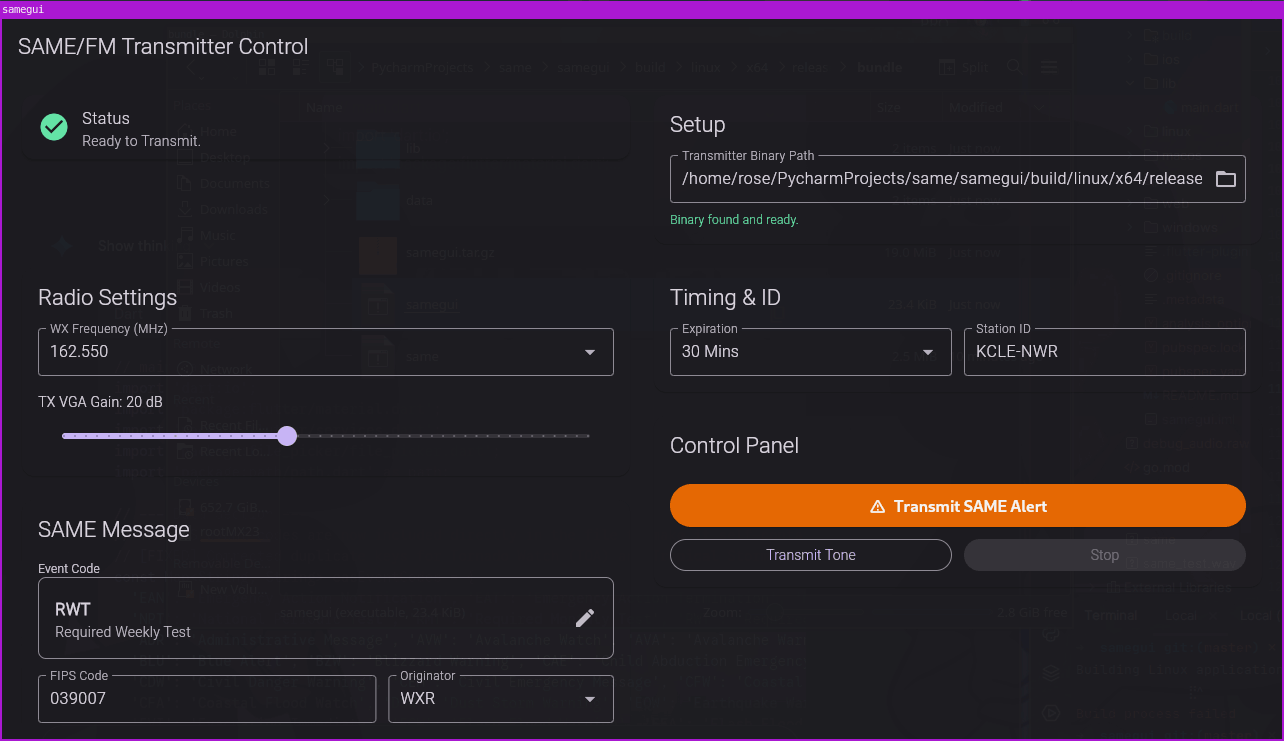Click the TX VGA Gain slider handle
This screenshot has width=1284, height=741.
287,436
